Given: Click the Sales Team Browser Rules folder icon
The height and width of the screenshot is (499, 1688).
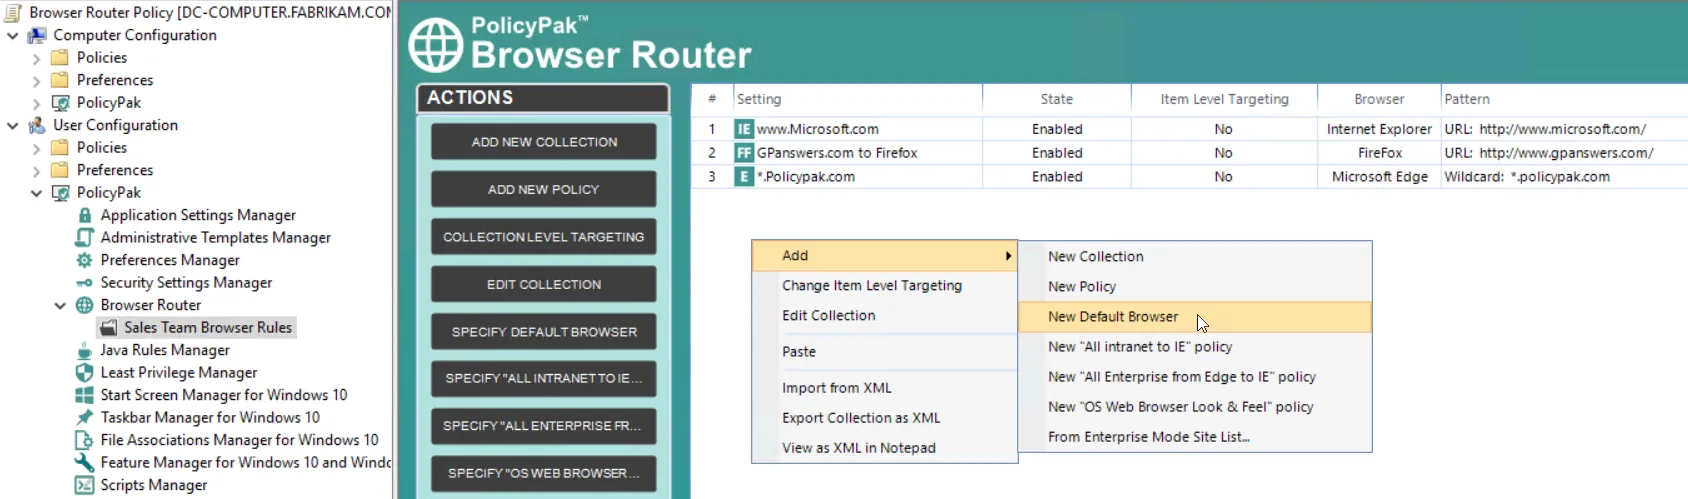Looking at the screenshot, I should (x=109, y=328).
